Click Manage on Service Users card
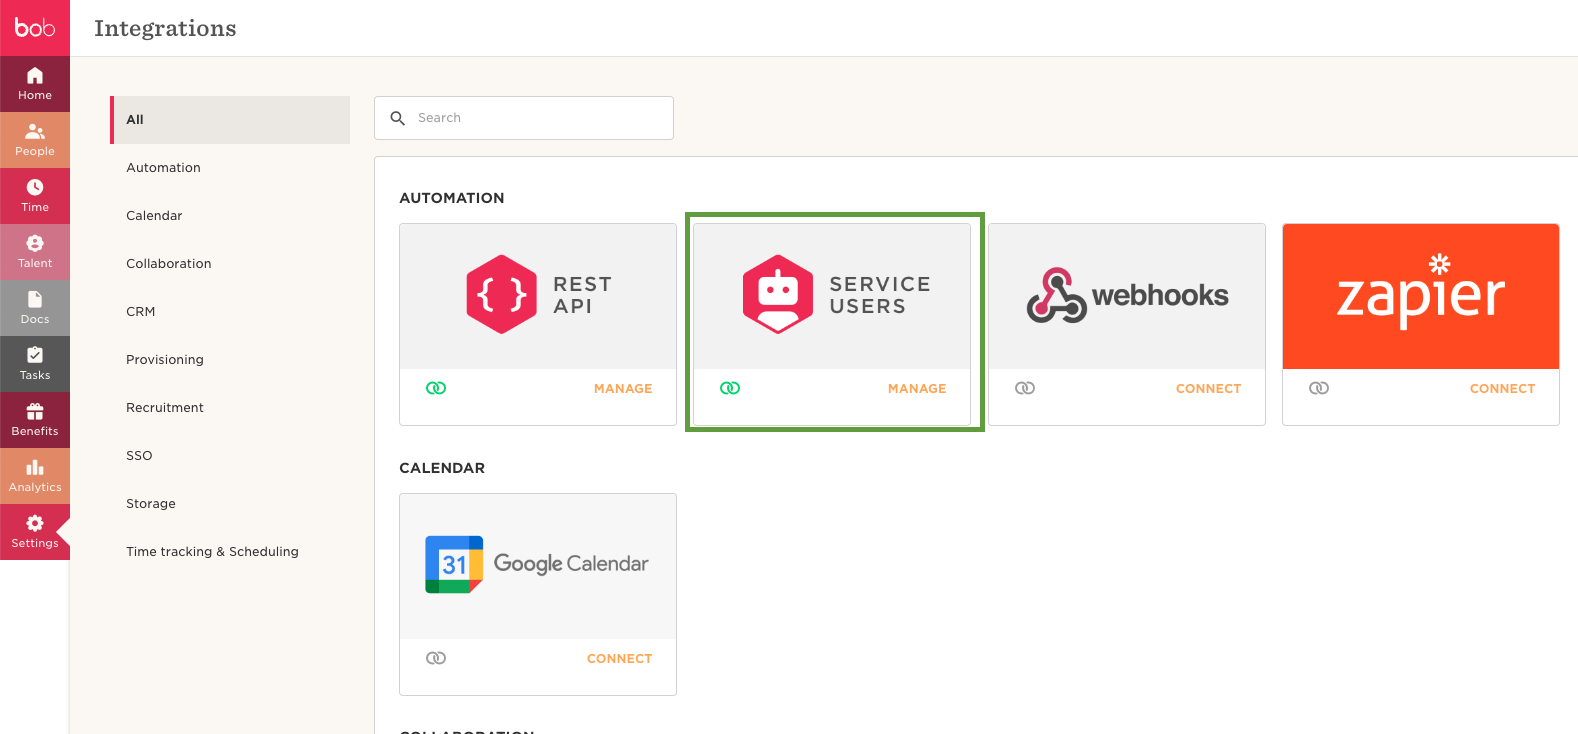 click(x=917, y=389)
